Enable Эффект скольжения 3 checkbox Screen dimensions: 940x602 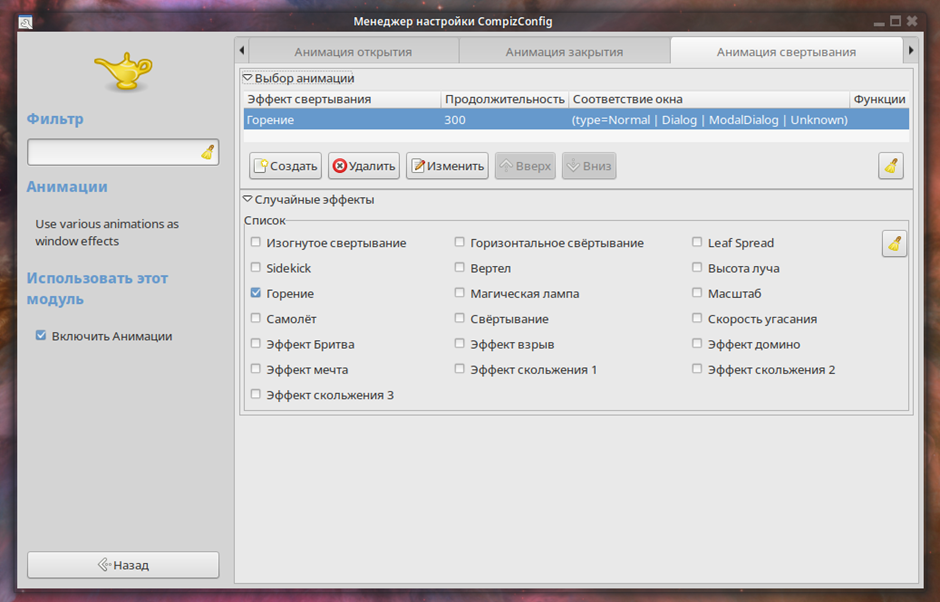coord(256,394)
